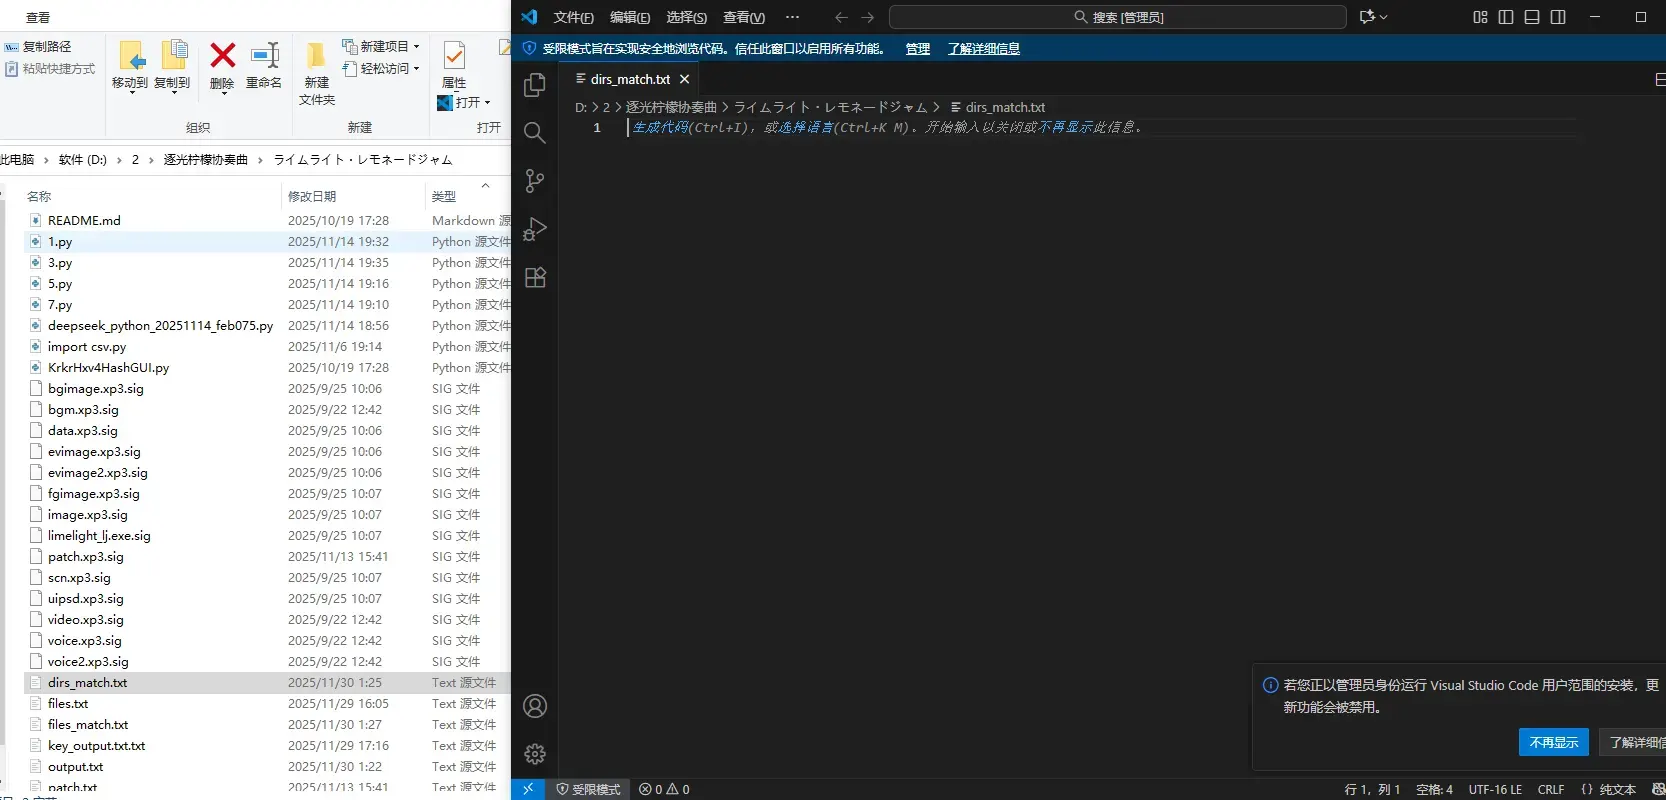Click the VS Code search box
This screenshot has height=800, width=1666.
(x=1117, y=17)
